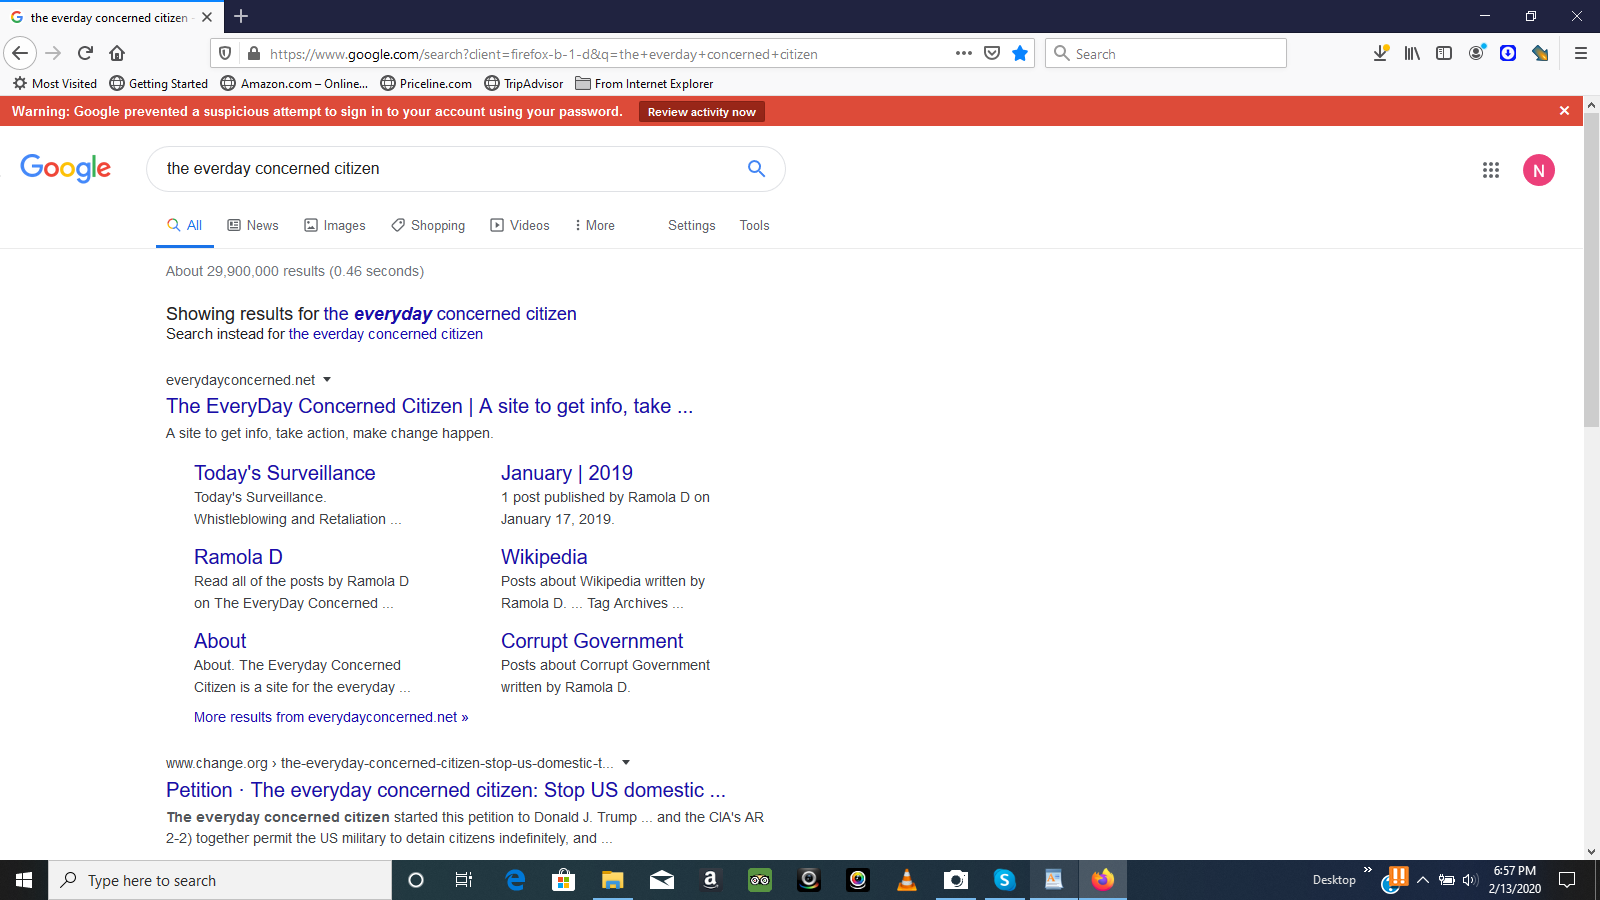Search instead for the everday concerned citizen
Viewport: 1600px width, 900px height.
point(386,334)
